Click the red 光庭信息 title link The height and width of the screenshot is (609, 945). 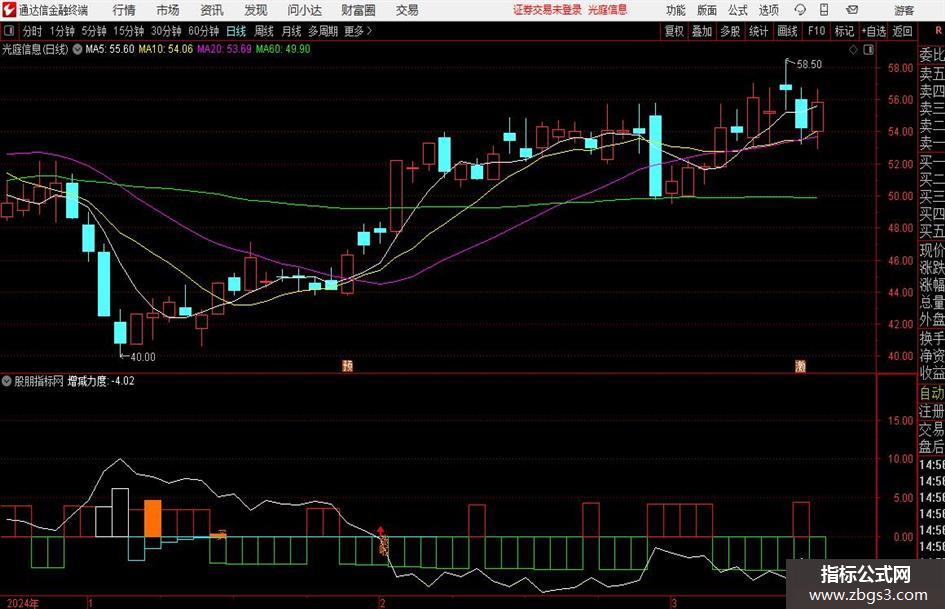(608, 10)
